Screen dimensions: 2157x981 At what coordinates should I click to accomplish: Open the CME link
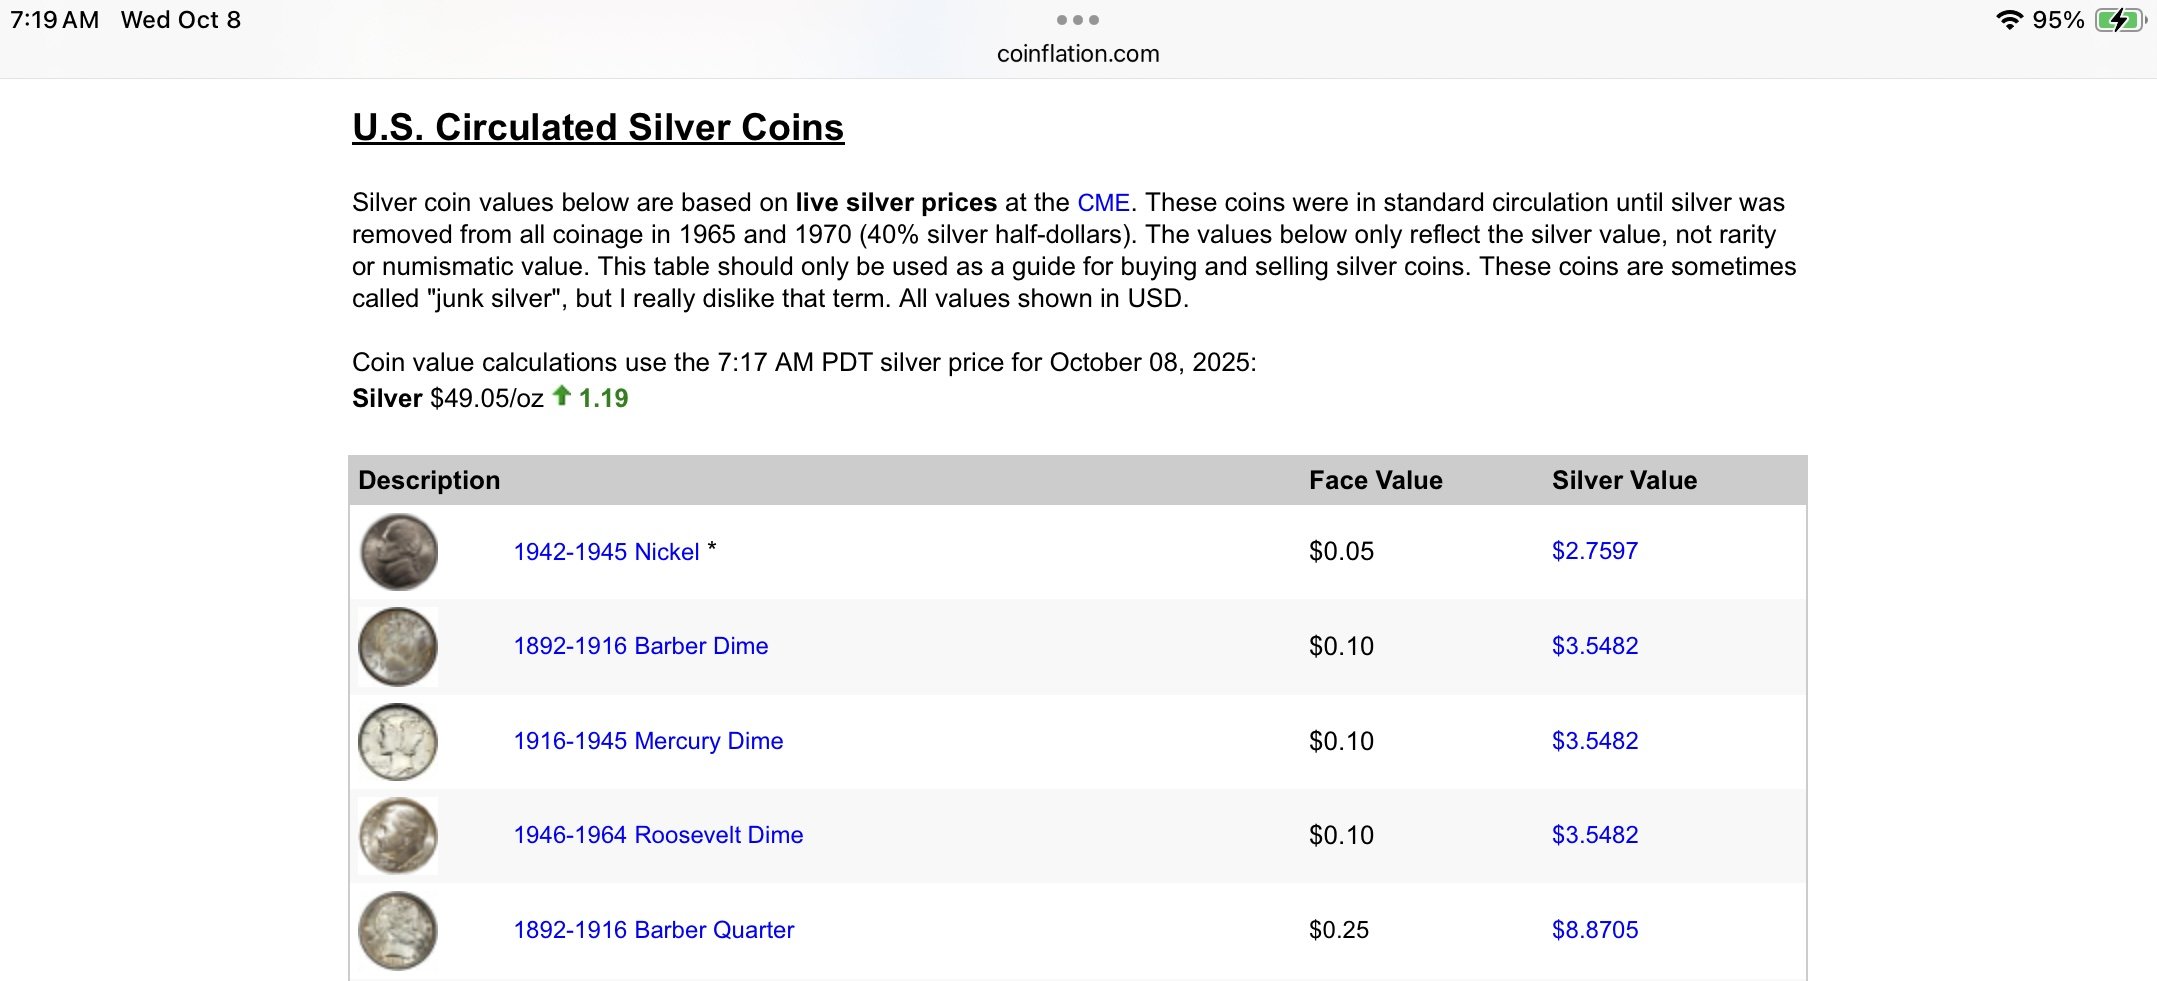coord(1103,203)
